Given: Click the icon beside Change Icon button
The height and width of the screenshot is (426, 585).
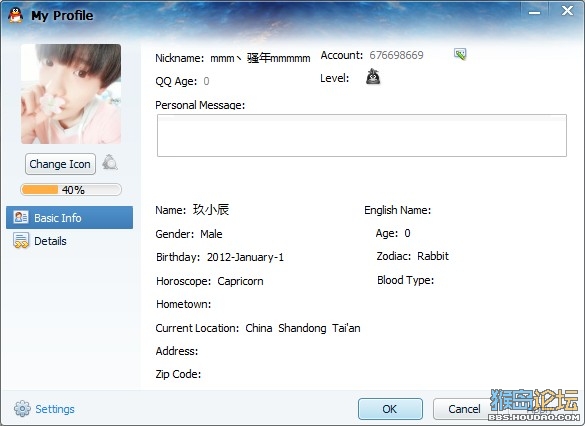Looking at the screenshot, I should (x=110, y=163).
